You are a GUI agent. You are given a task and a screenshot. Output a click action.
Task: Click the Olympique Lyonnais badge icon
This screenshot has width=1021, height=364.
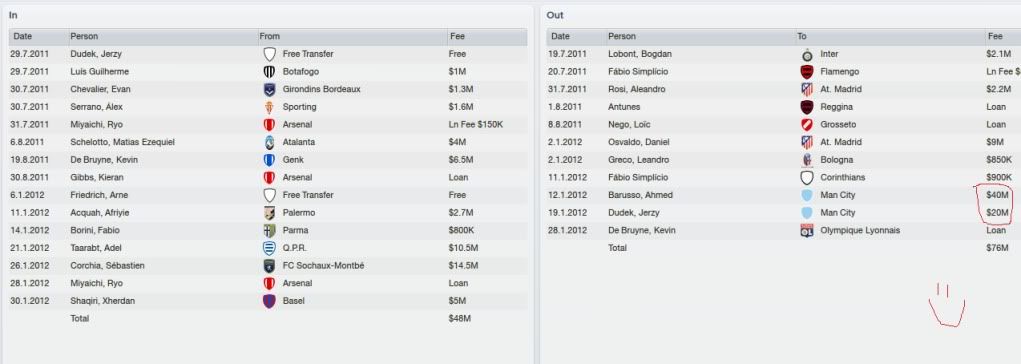(807, 231)
